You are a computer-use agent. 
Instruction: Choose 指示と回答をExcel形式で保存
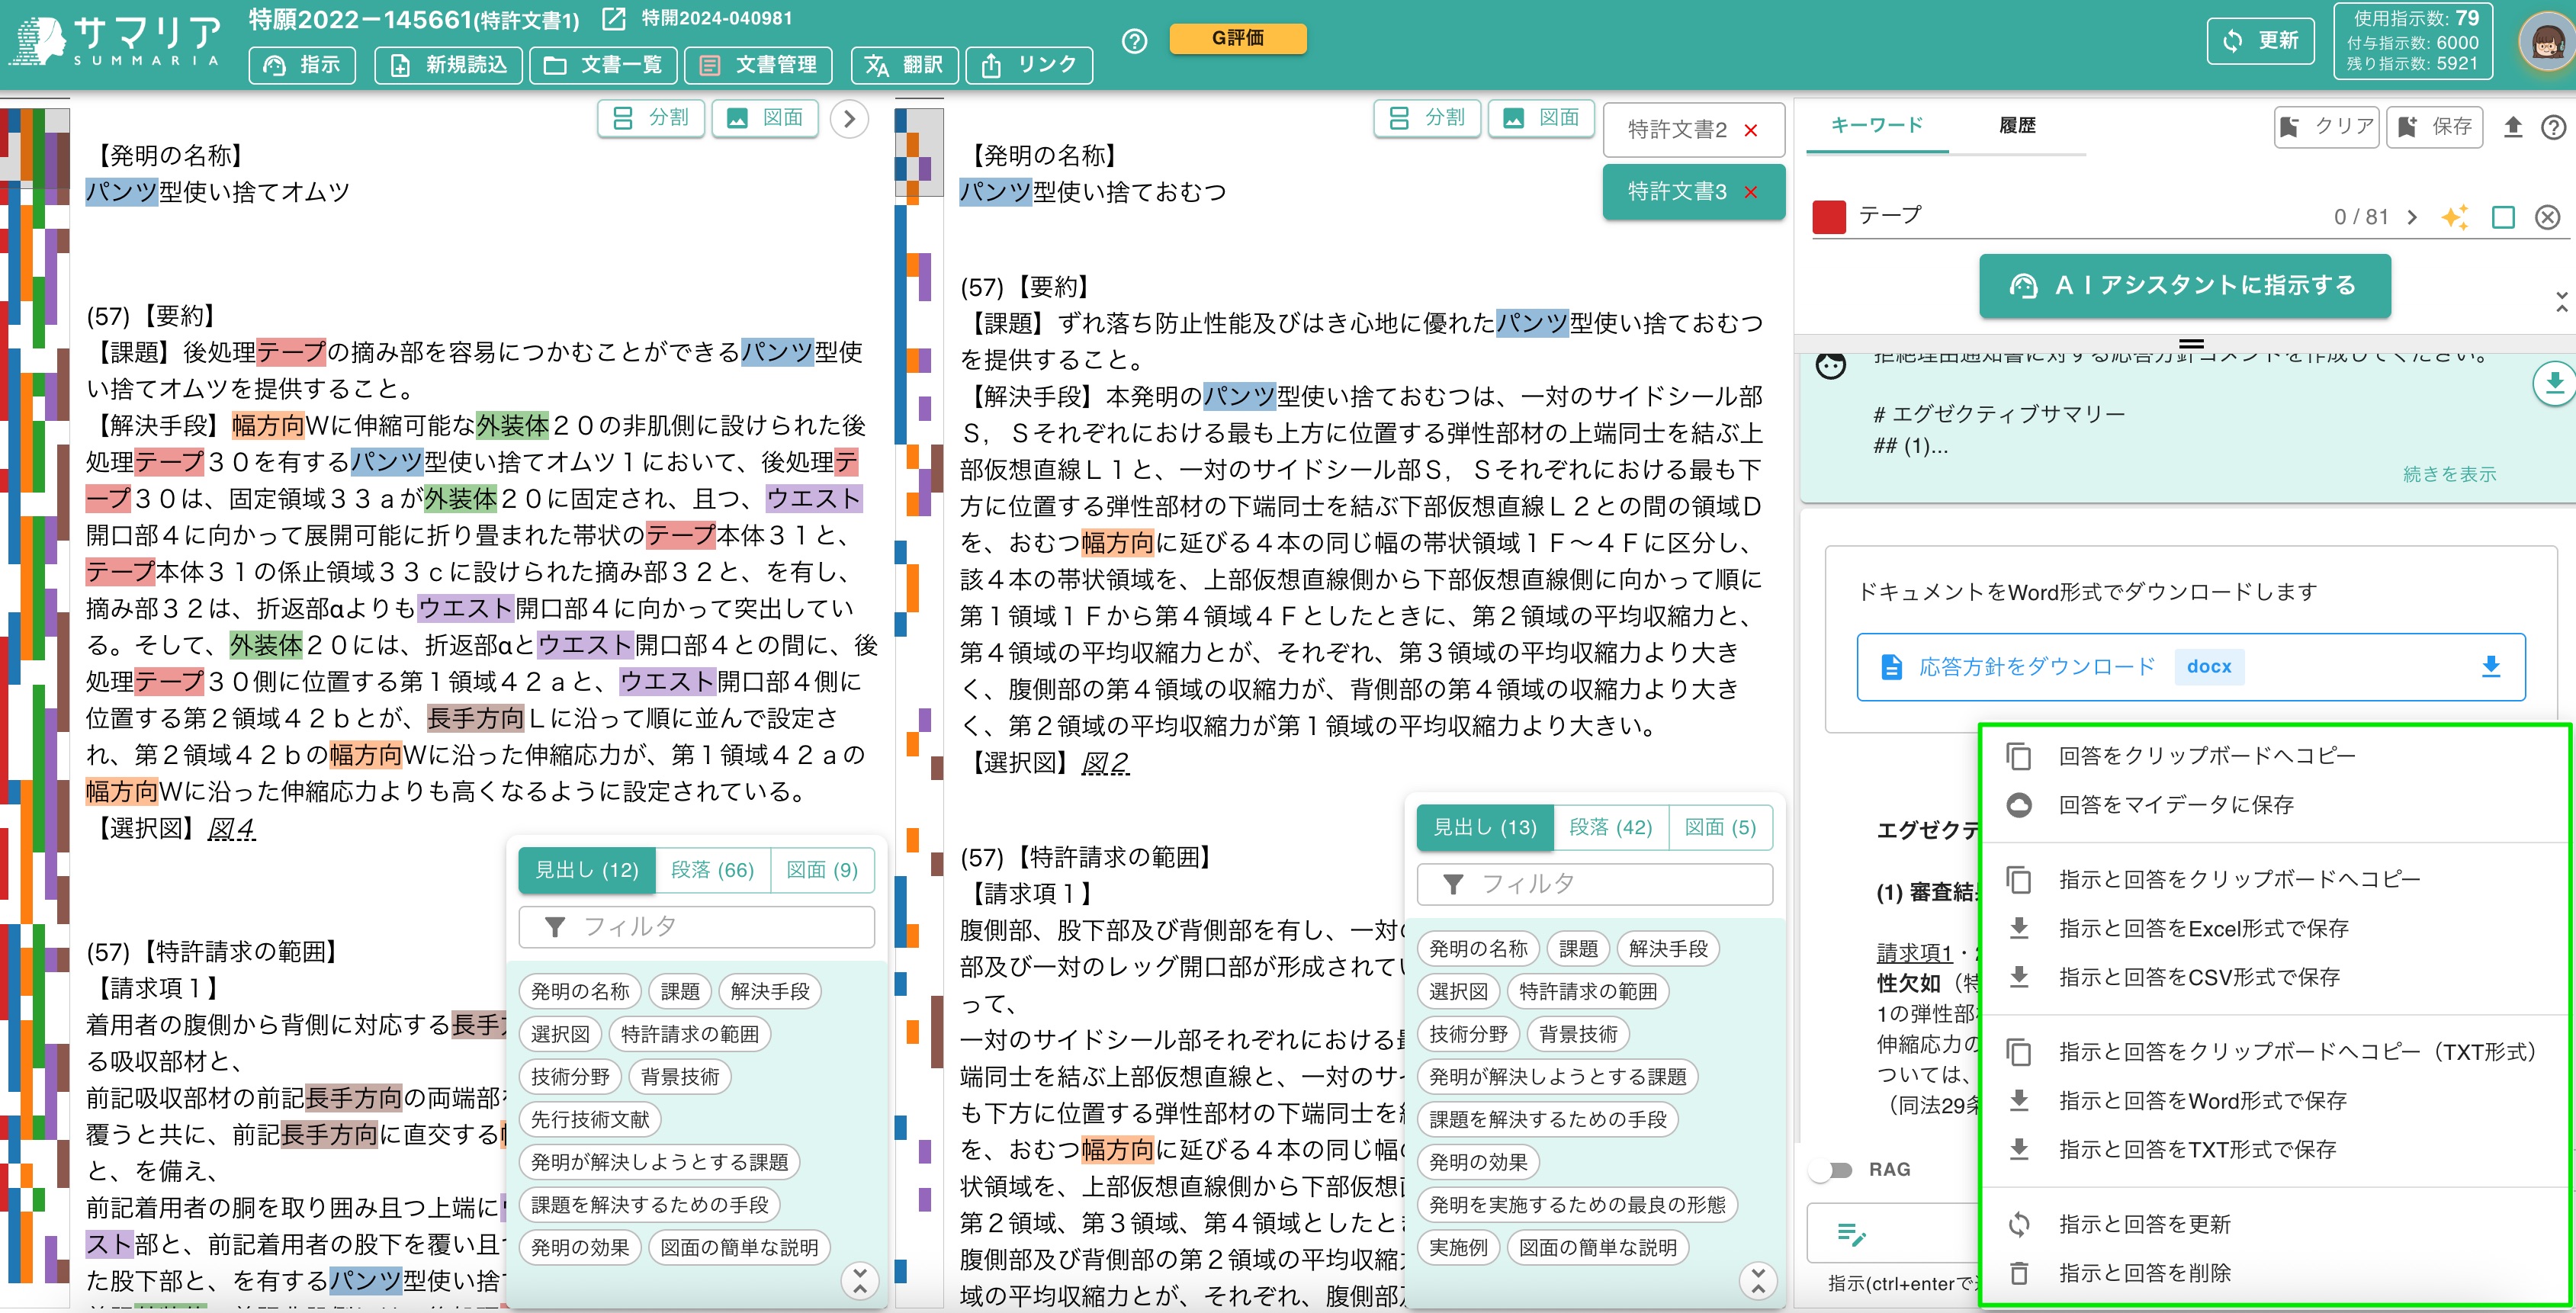pyautogui.click(x=2274, y=928)
